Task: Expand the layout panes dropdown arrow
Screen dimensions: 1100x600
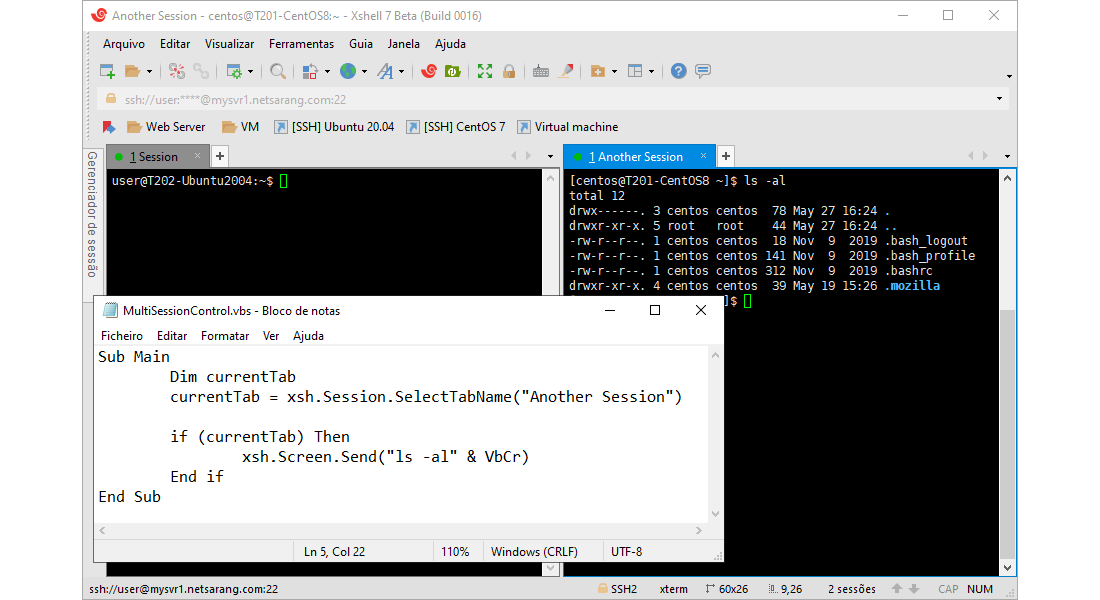Action: (x=652, y=72)
